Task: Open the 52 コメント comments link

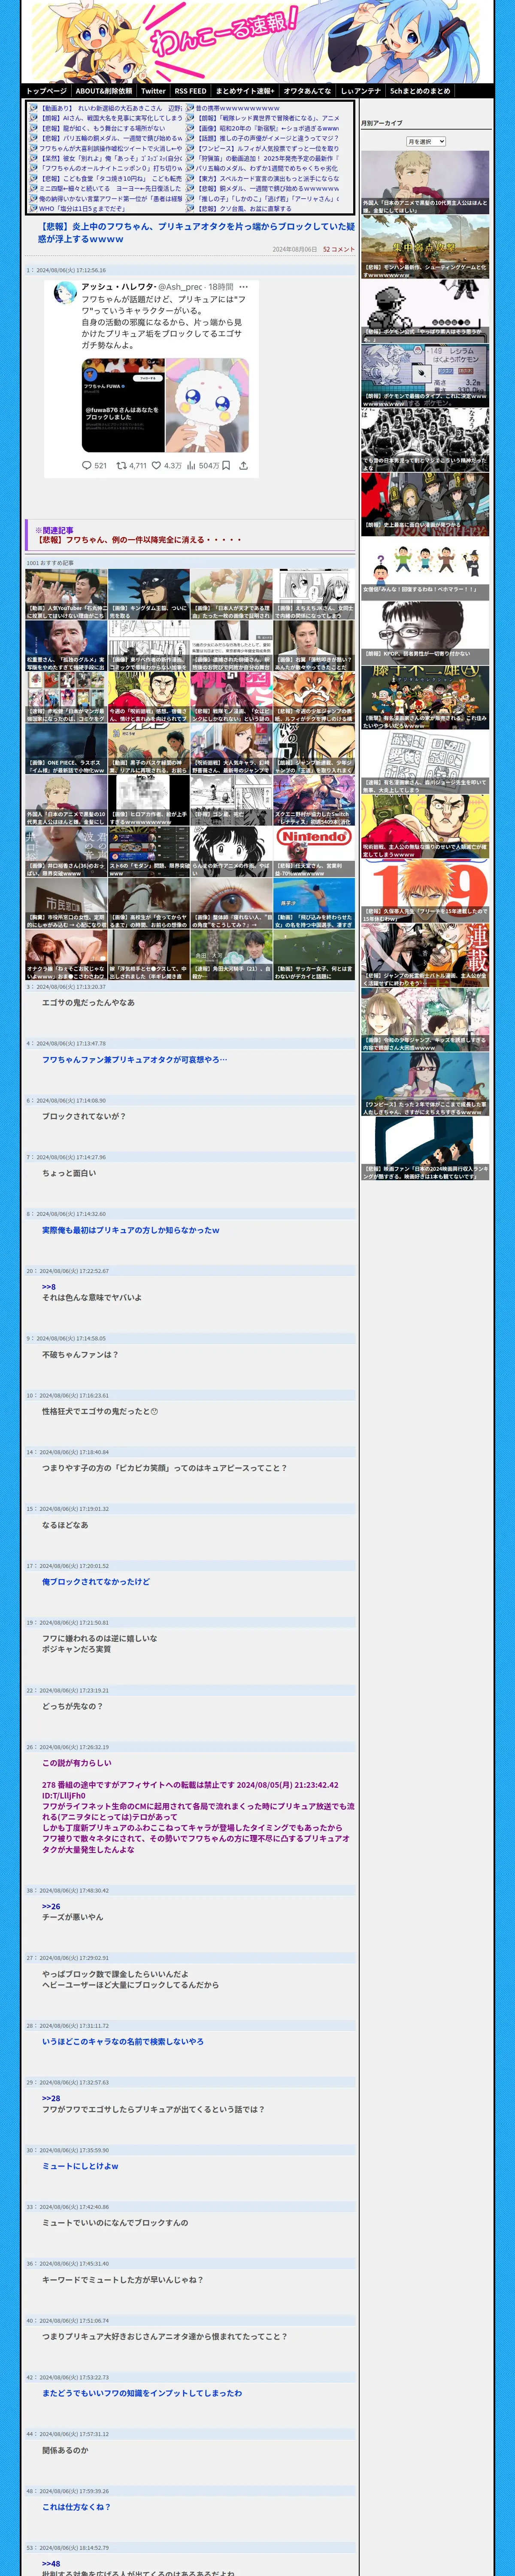Action: click(338, 249)
